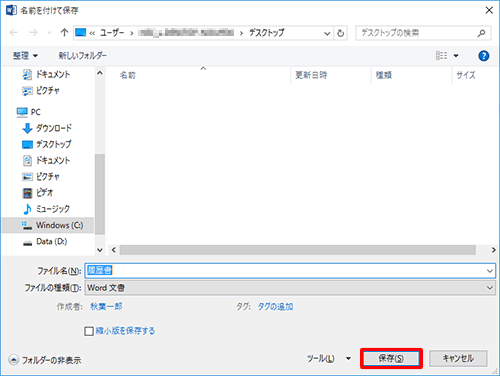
Task: Click the search magnifier icon
Action: [x=481, y=33]
